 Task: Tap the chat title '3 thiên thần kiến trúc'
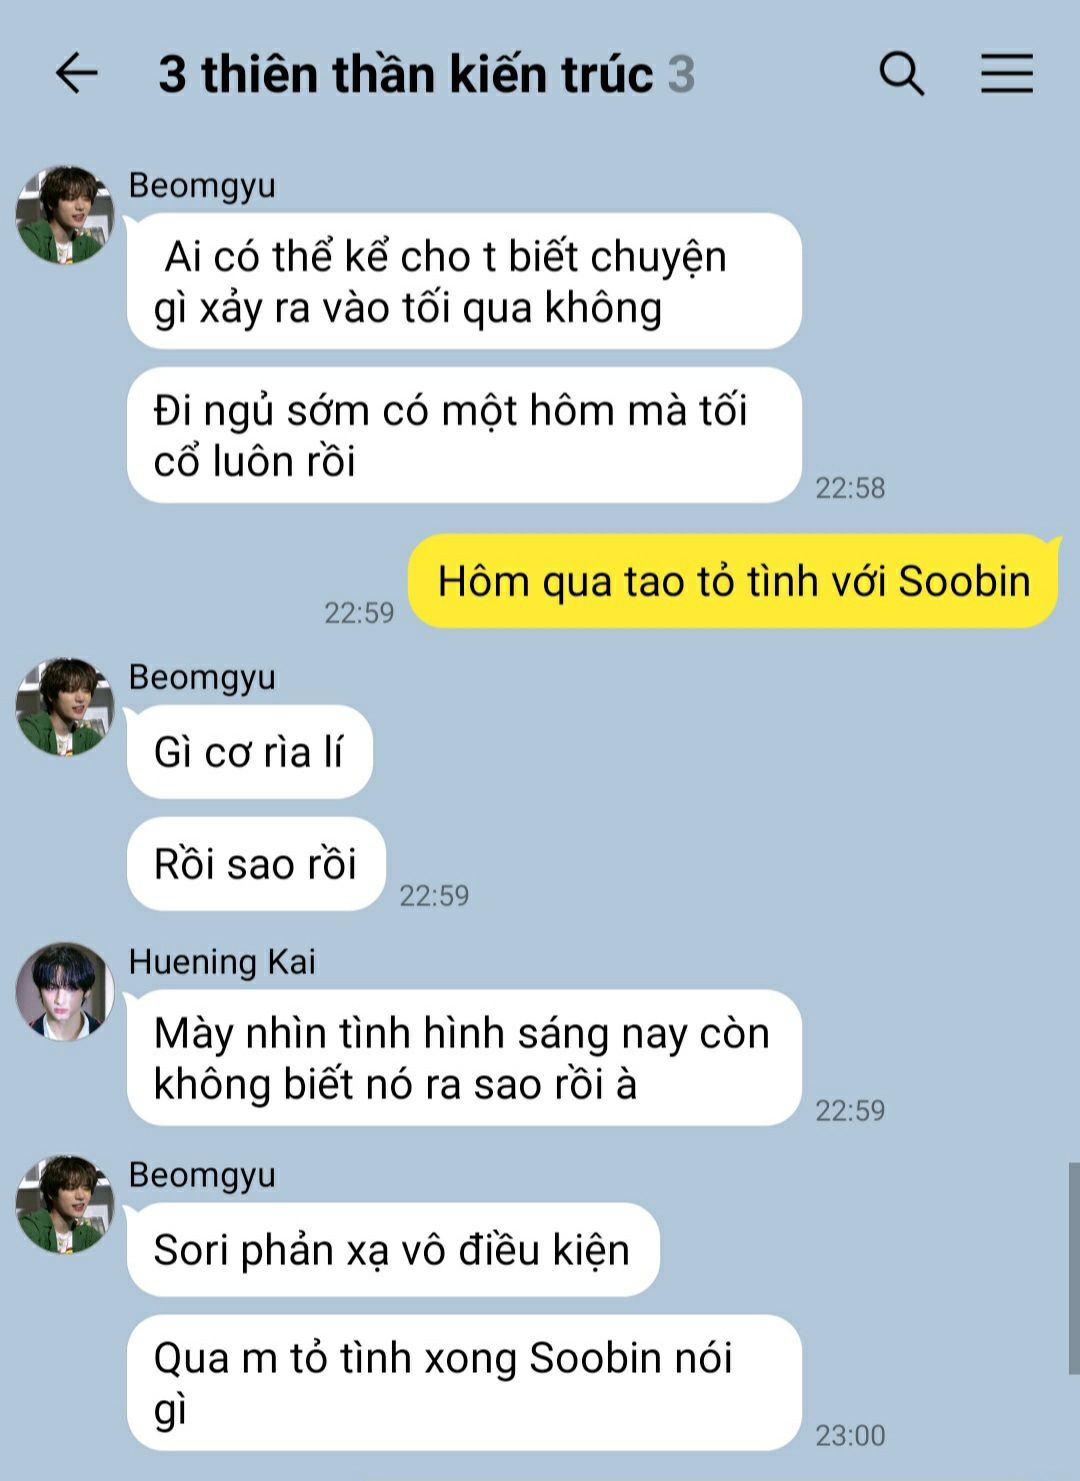[x=405, y=74]
